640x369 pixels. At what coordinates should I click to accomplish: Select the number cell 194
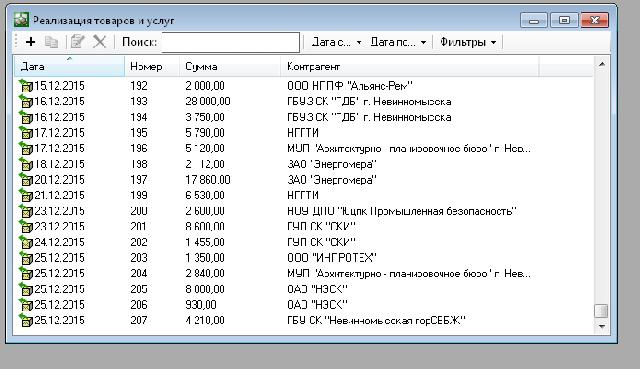pyautogui.click(x=139, y=117)
